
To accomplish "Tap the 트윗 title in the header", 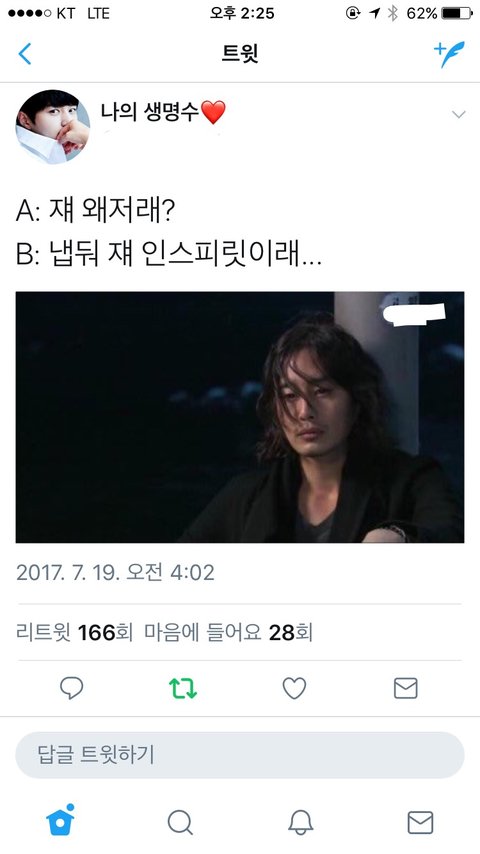I will 240,54.
